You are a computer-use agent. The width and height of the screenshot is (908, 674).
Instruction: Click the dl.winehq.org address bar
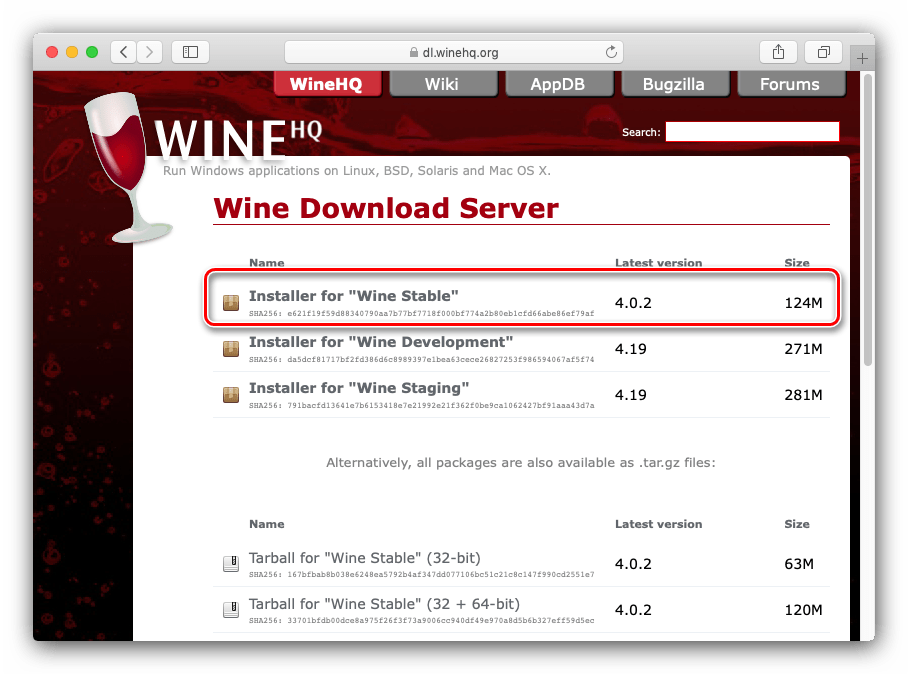click(x=453, y=52)
